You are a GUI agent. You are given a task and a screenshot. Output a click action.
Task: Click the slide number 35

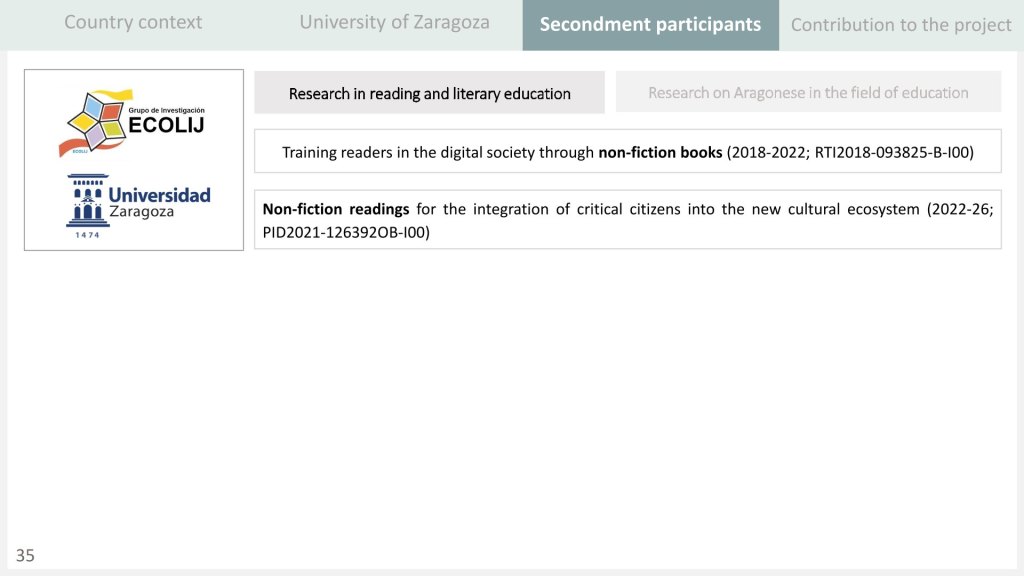[x=25, y=555]
